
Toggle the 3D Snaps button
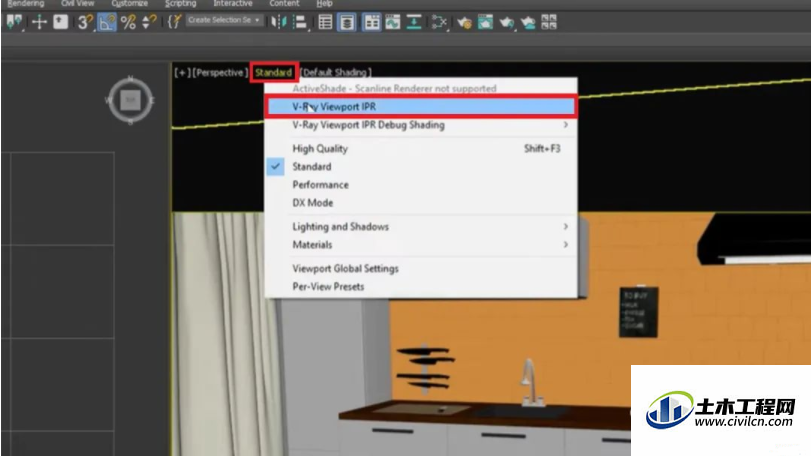pyautogui.click(x=85, y=22)
